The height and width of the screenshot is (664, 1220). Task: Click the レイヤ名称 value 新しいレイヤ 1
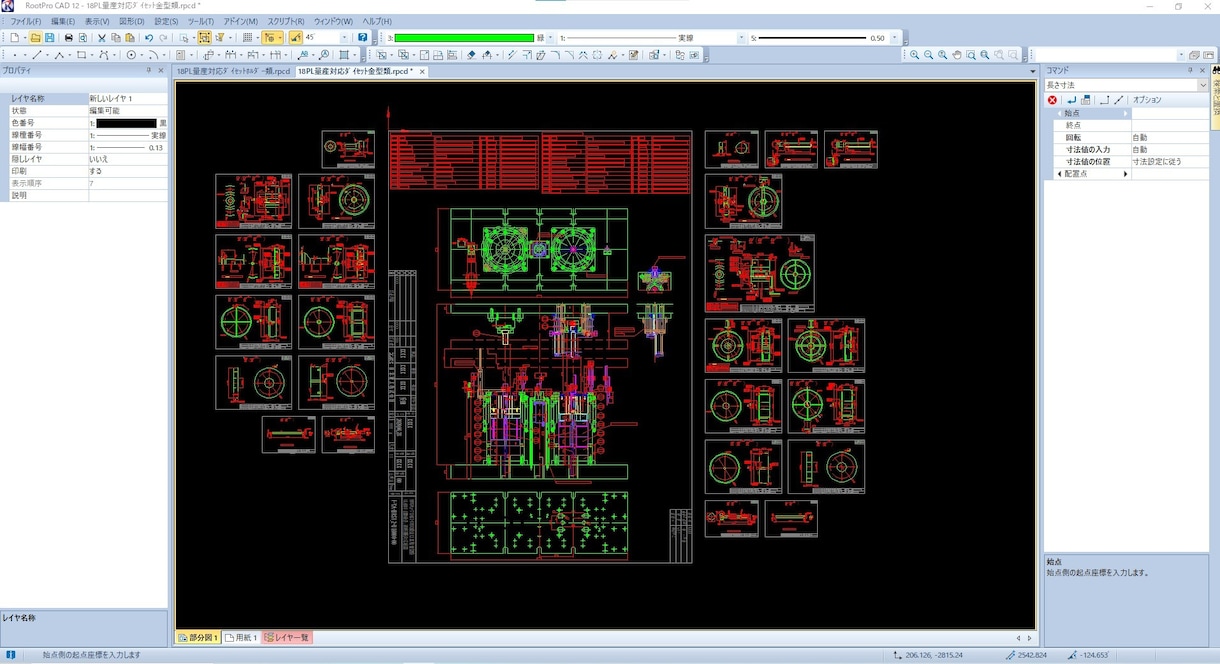(128, 99)
